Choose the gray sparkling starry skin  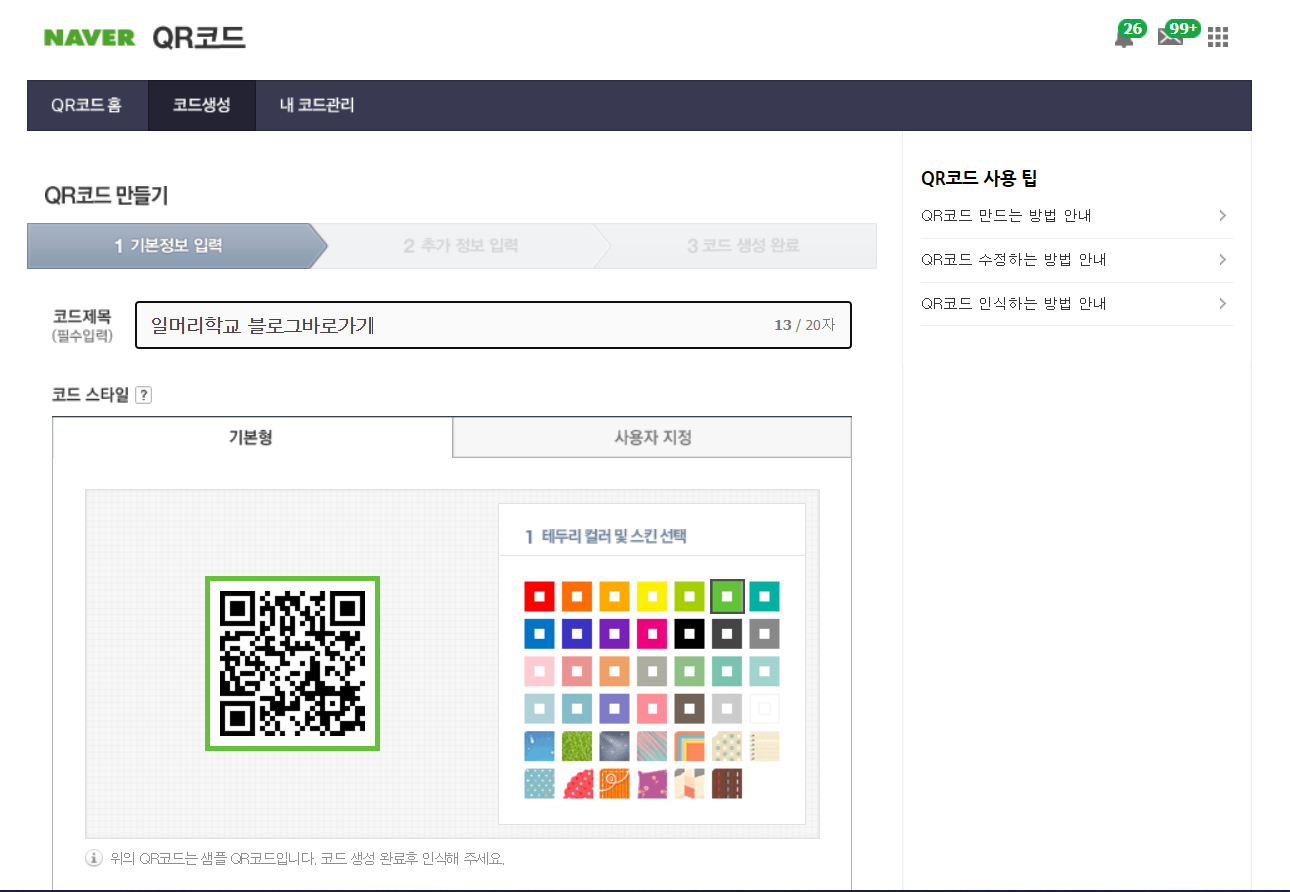[614, 746]
